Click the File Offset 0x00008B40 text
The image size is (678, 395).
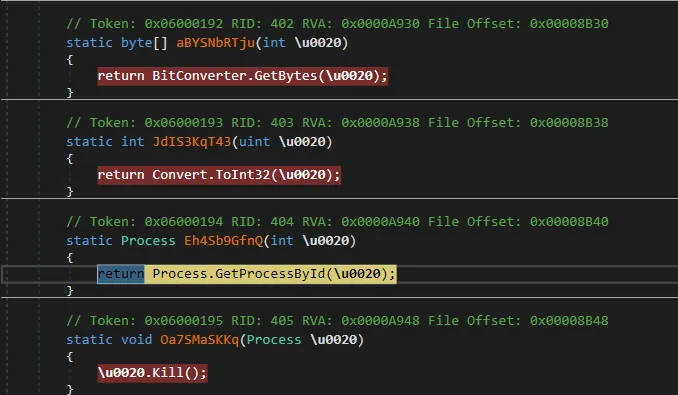[518, 222]
